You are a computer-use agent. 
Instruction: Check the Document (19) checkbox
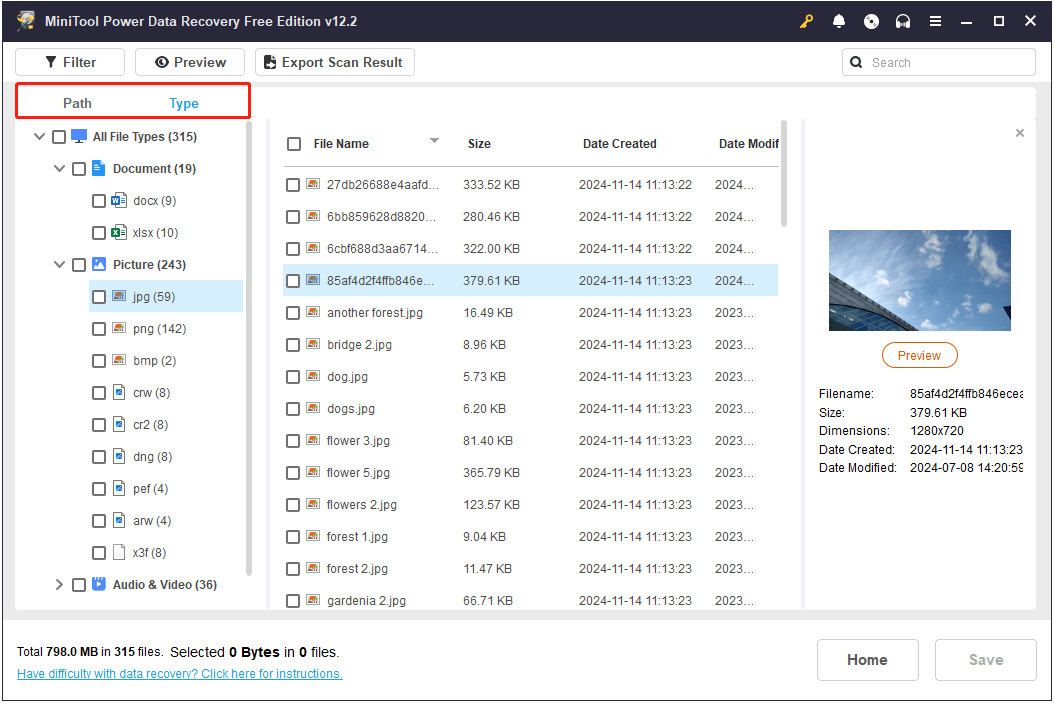[79, 169]
